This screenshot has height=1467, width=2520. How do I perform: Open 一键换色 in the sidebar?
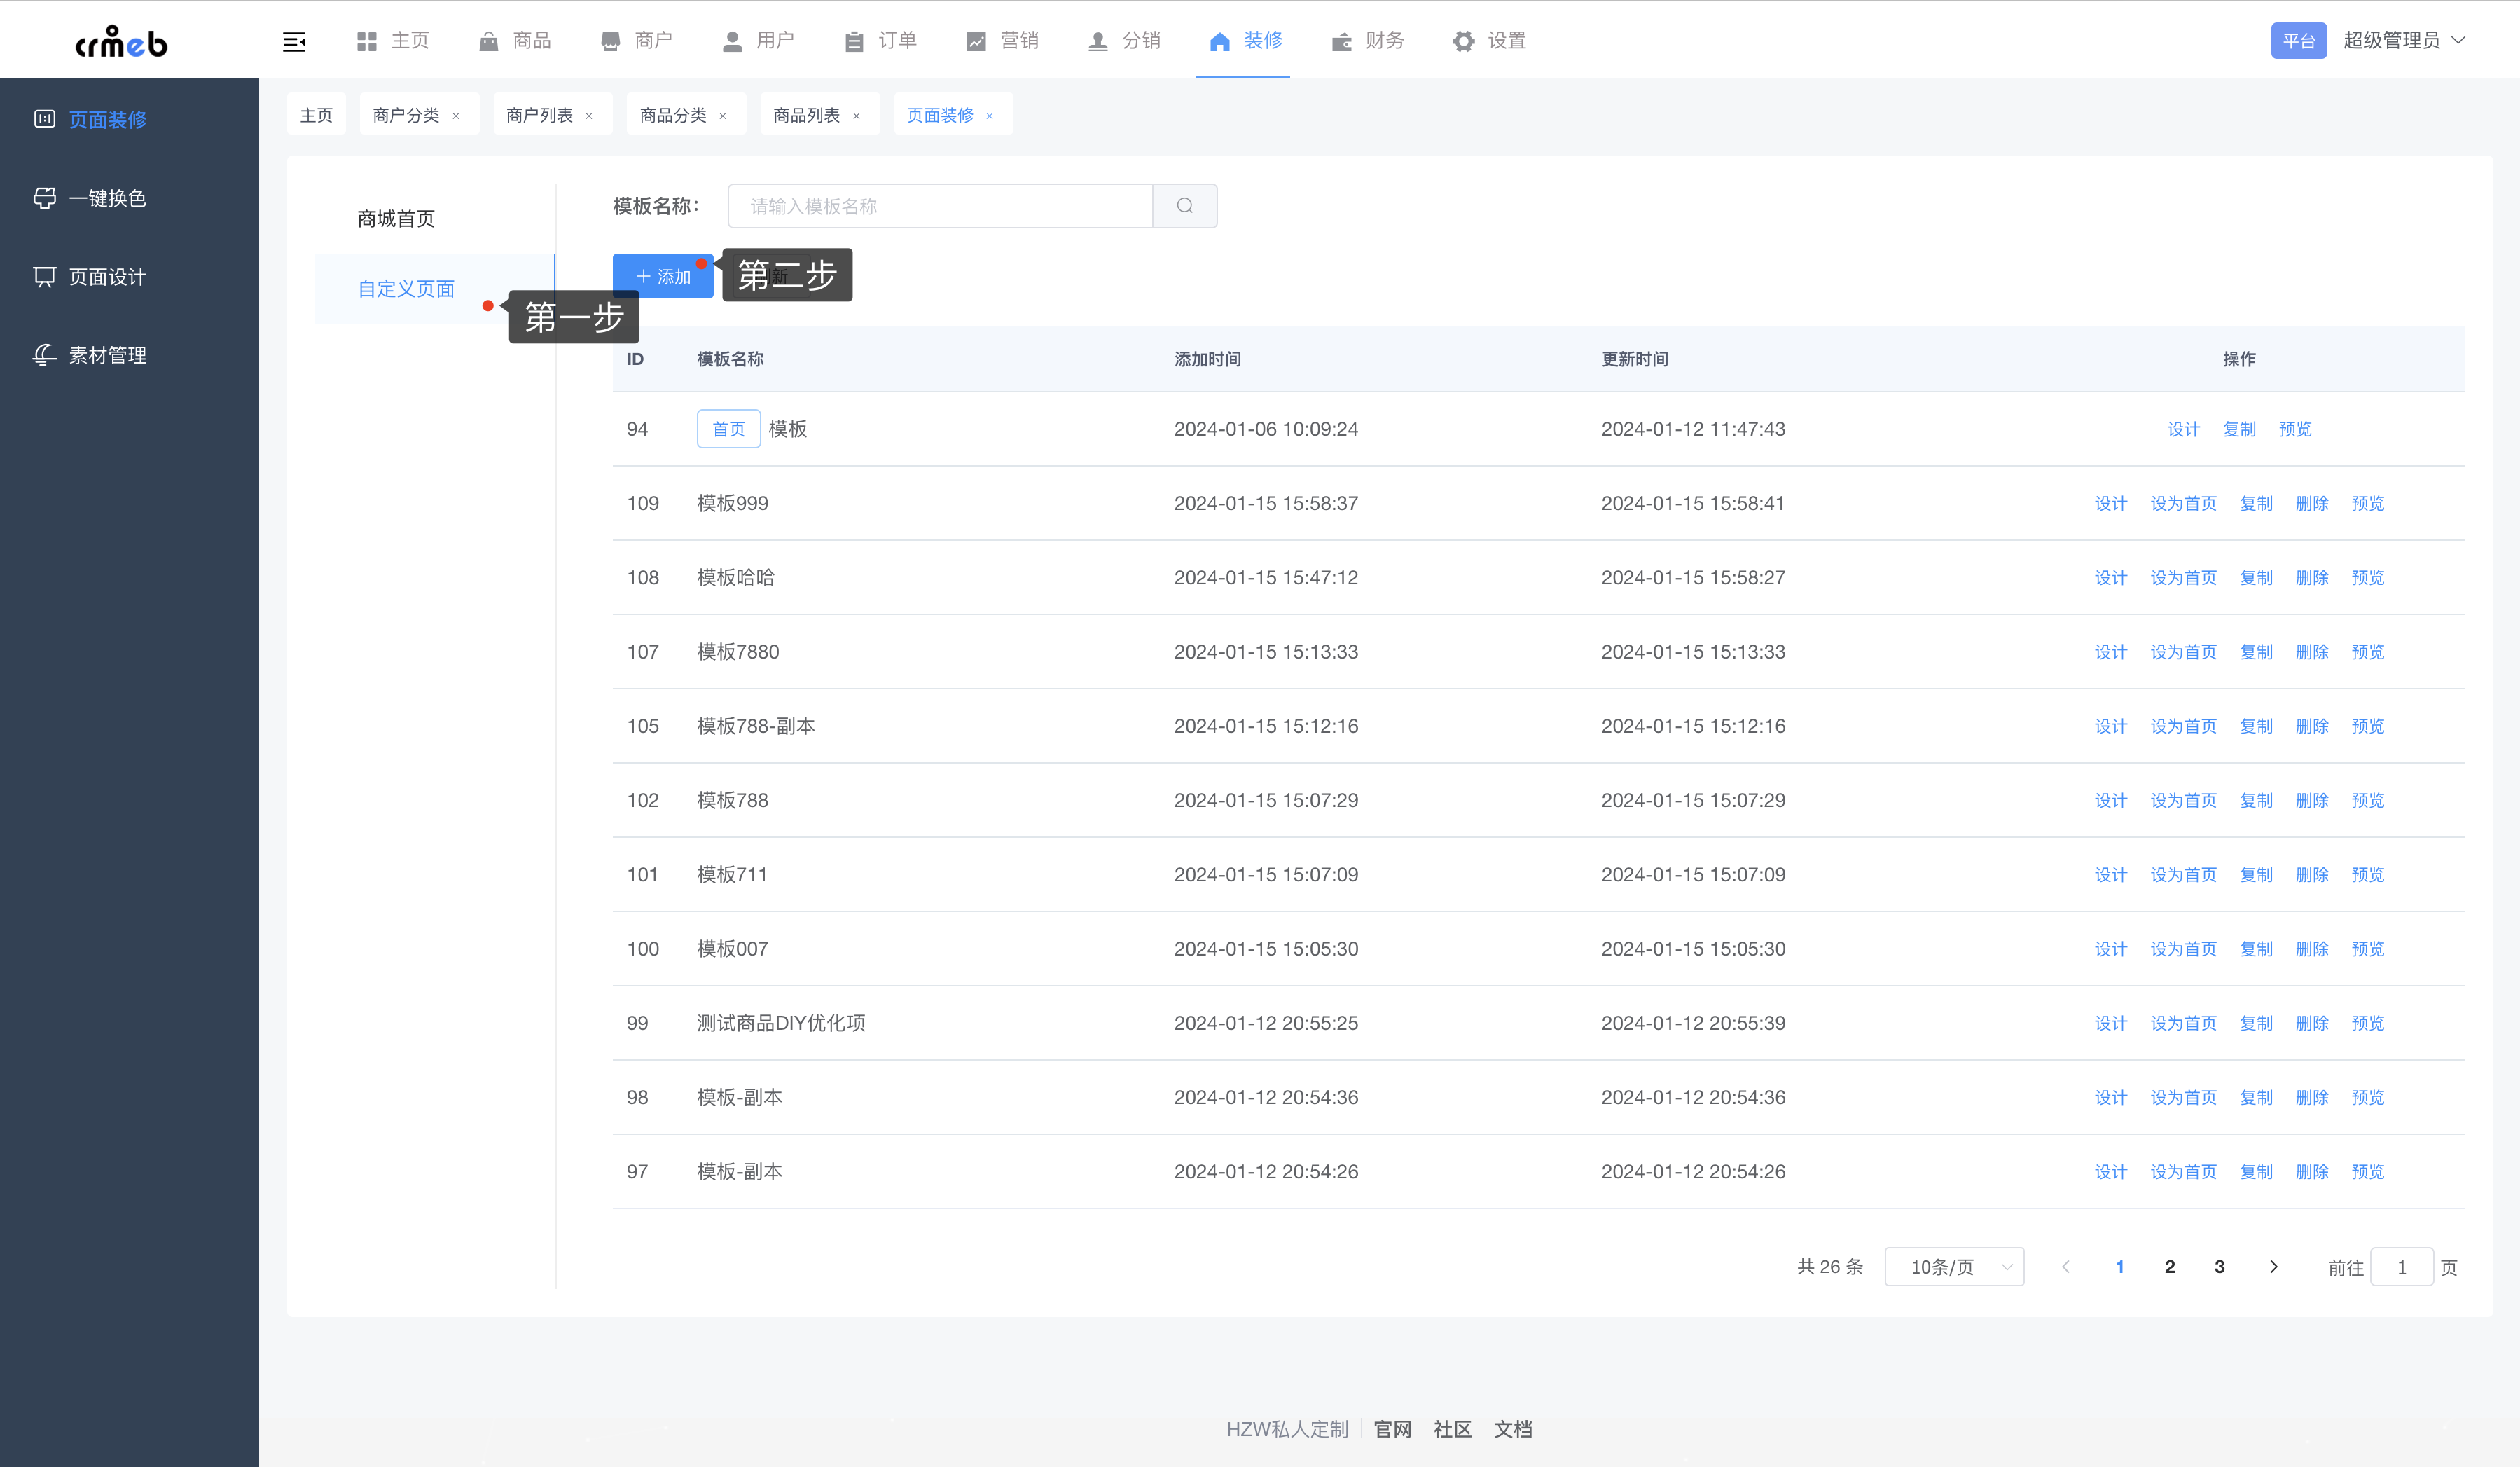(107, 198)
